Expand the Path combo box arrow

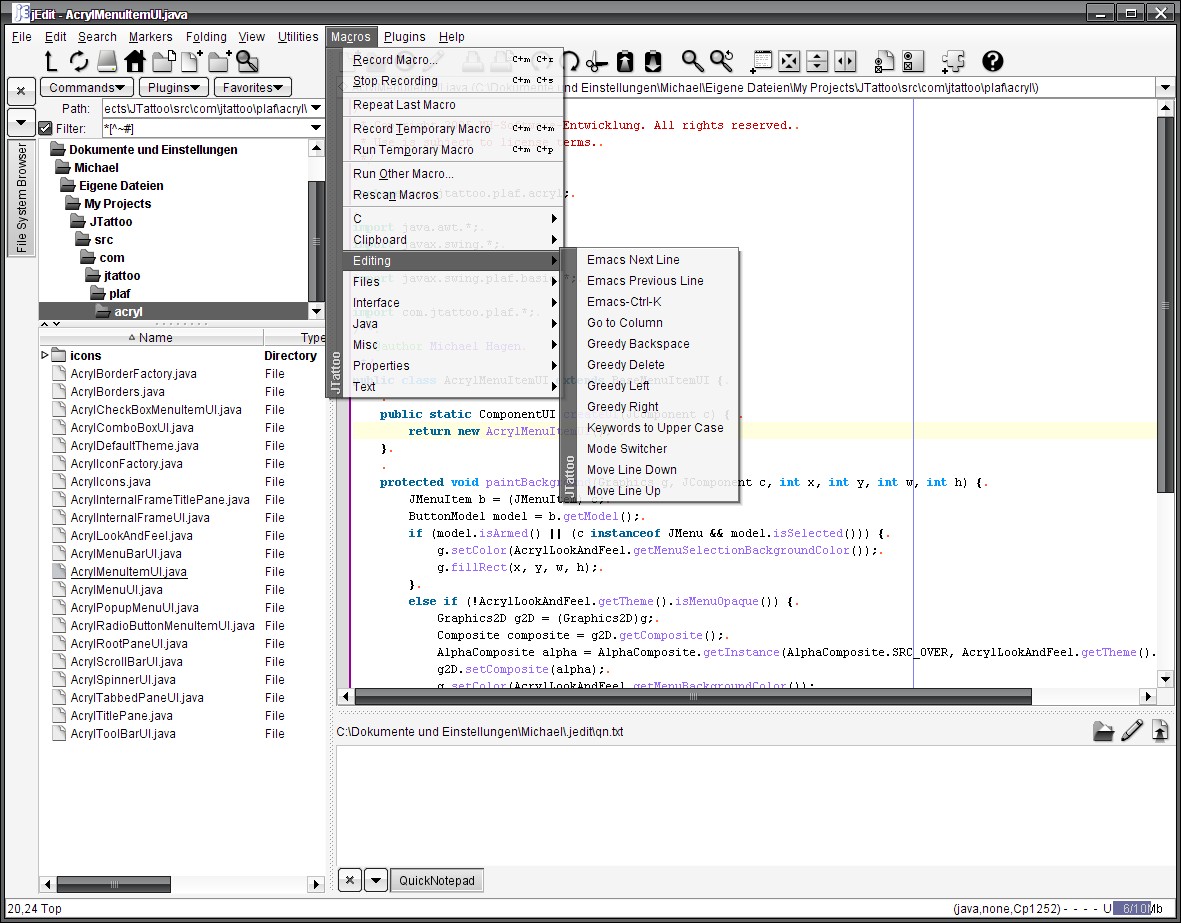point(316,108)
